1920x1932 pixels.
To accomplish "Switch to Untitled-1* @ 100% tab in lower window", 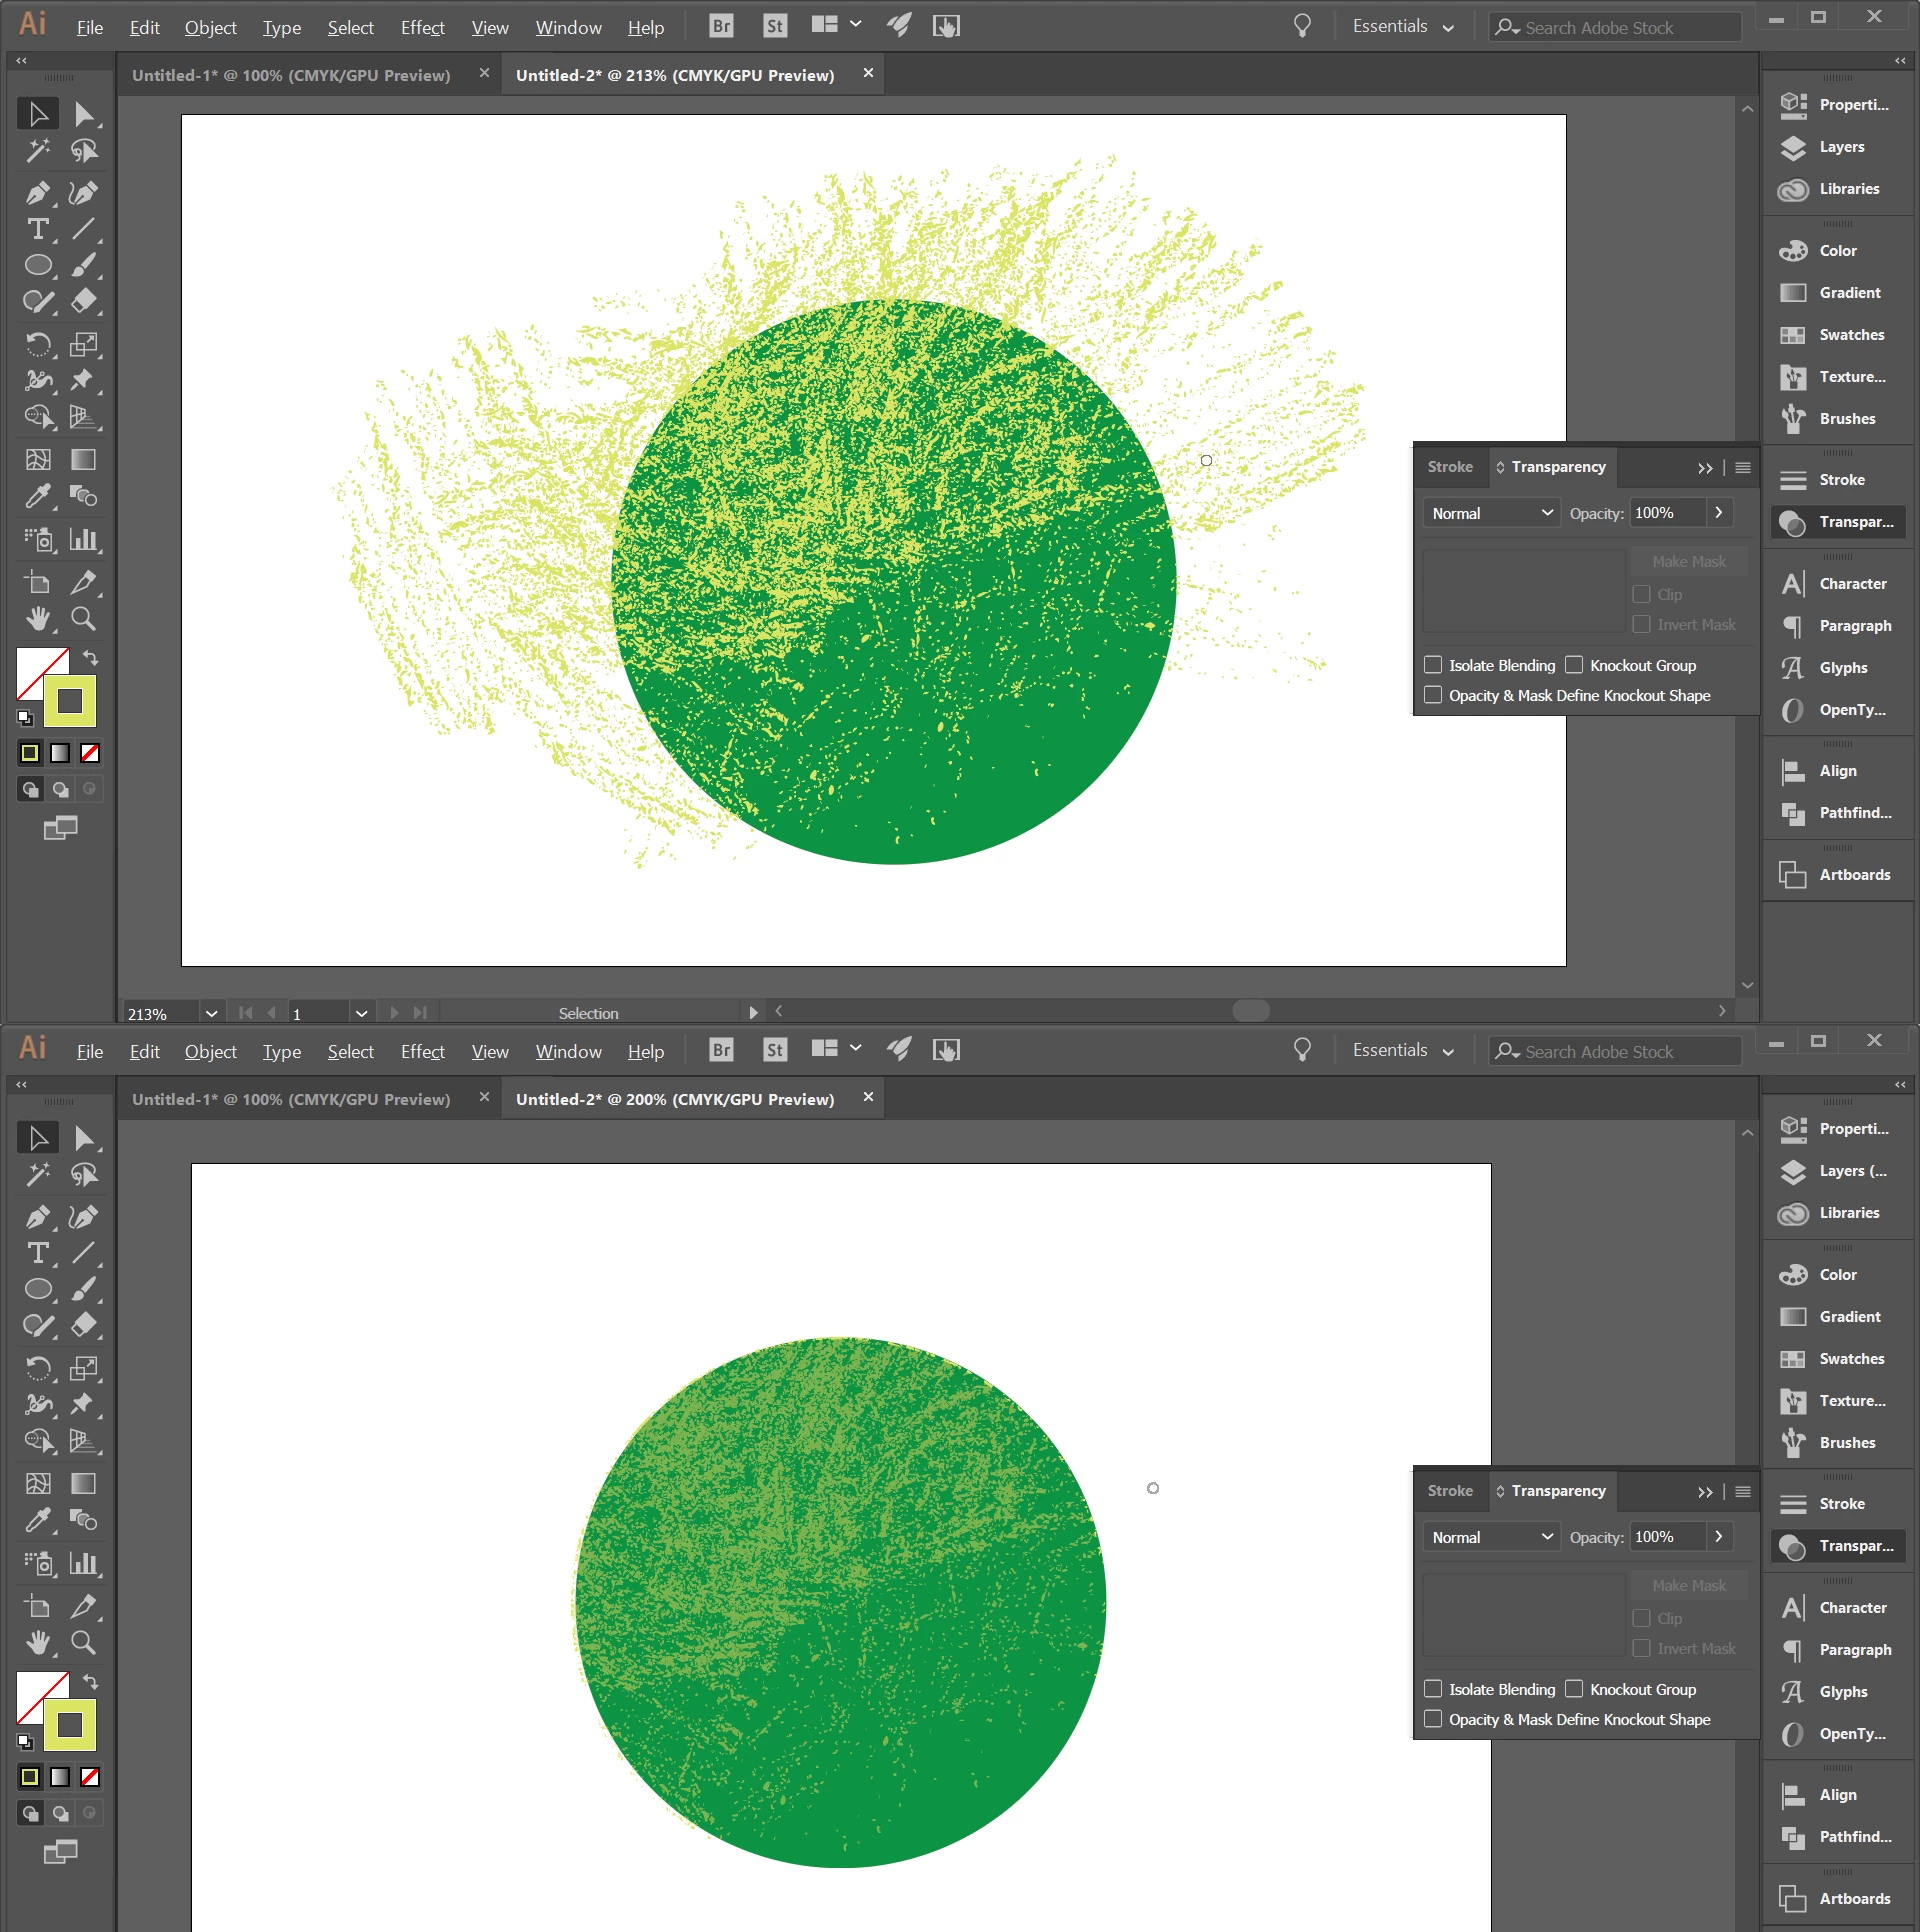I will coord(291,1100).
